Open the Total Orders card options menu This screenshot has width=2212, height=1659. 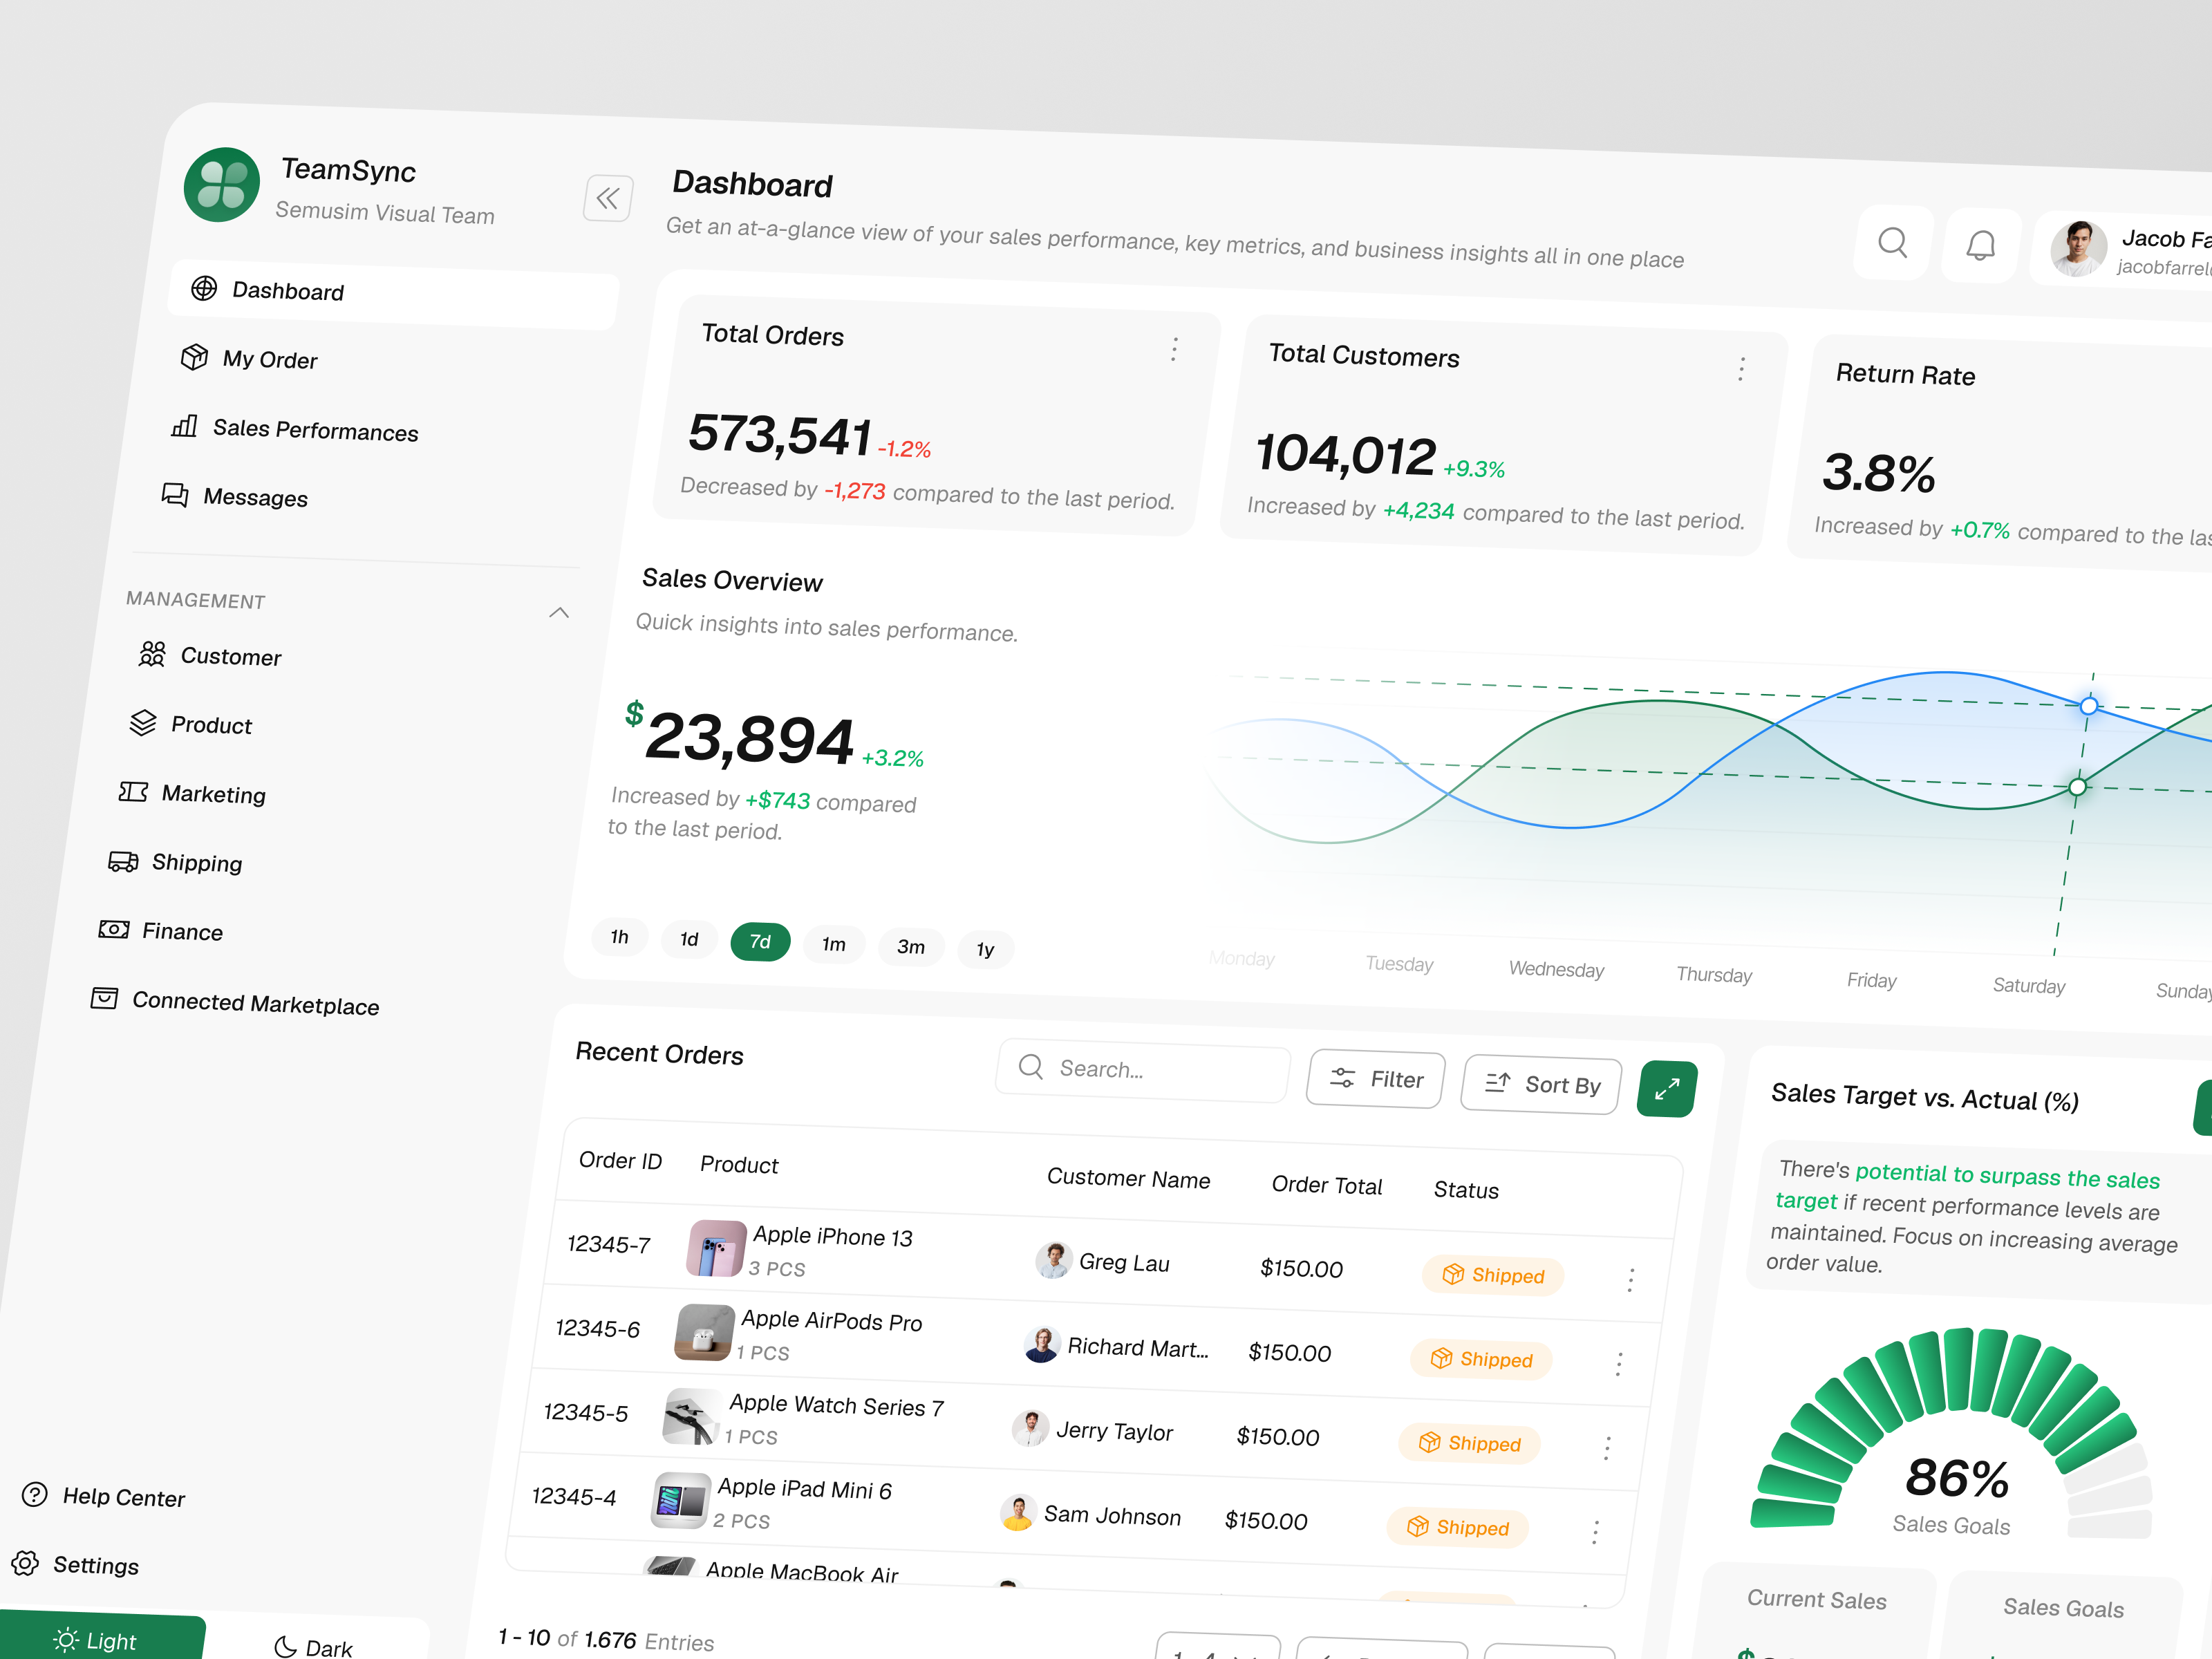tap(1174, 350)
